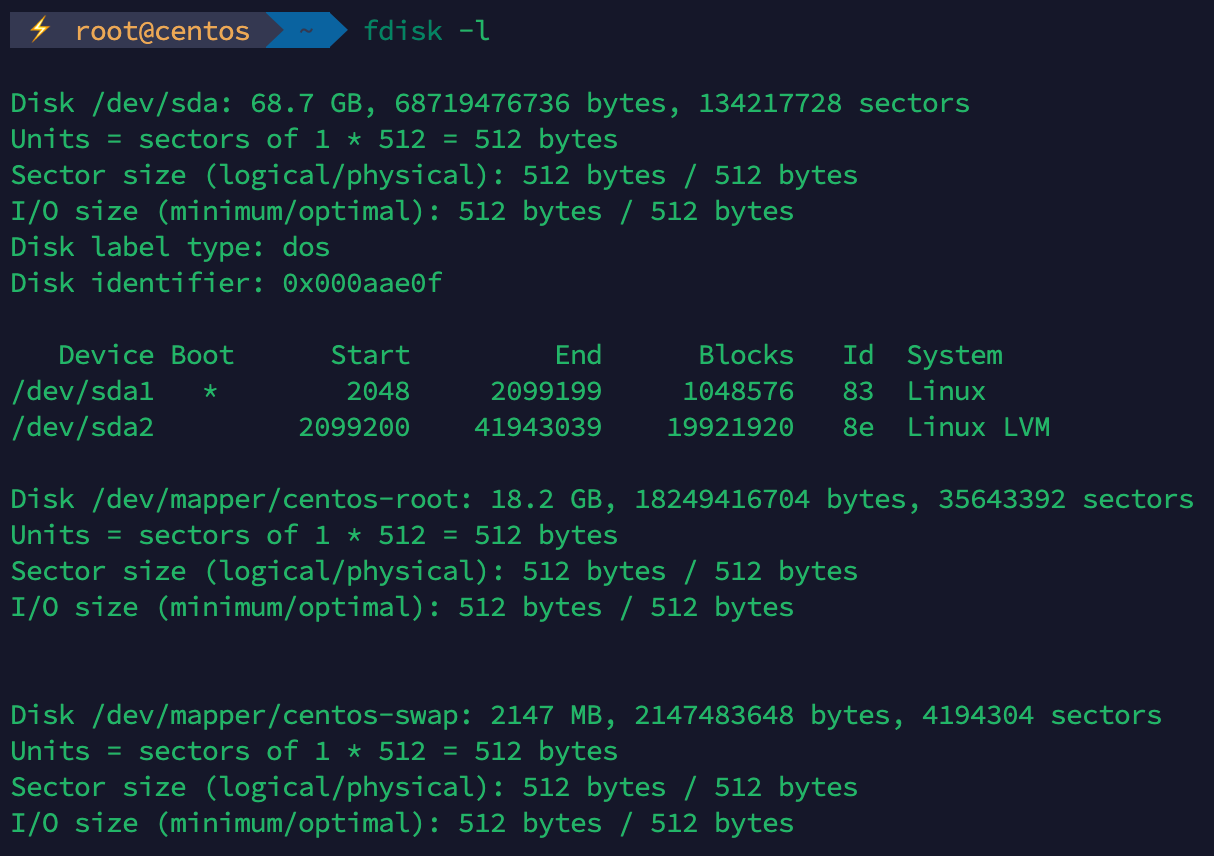
Task: Click the dos disk label type value
Action: point(306,247)
